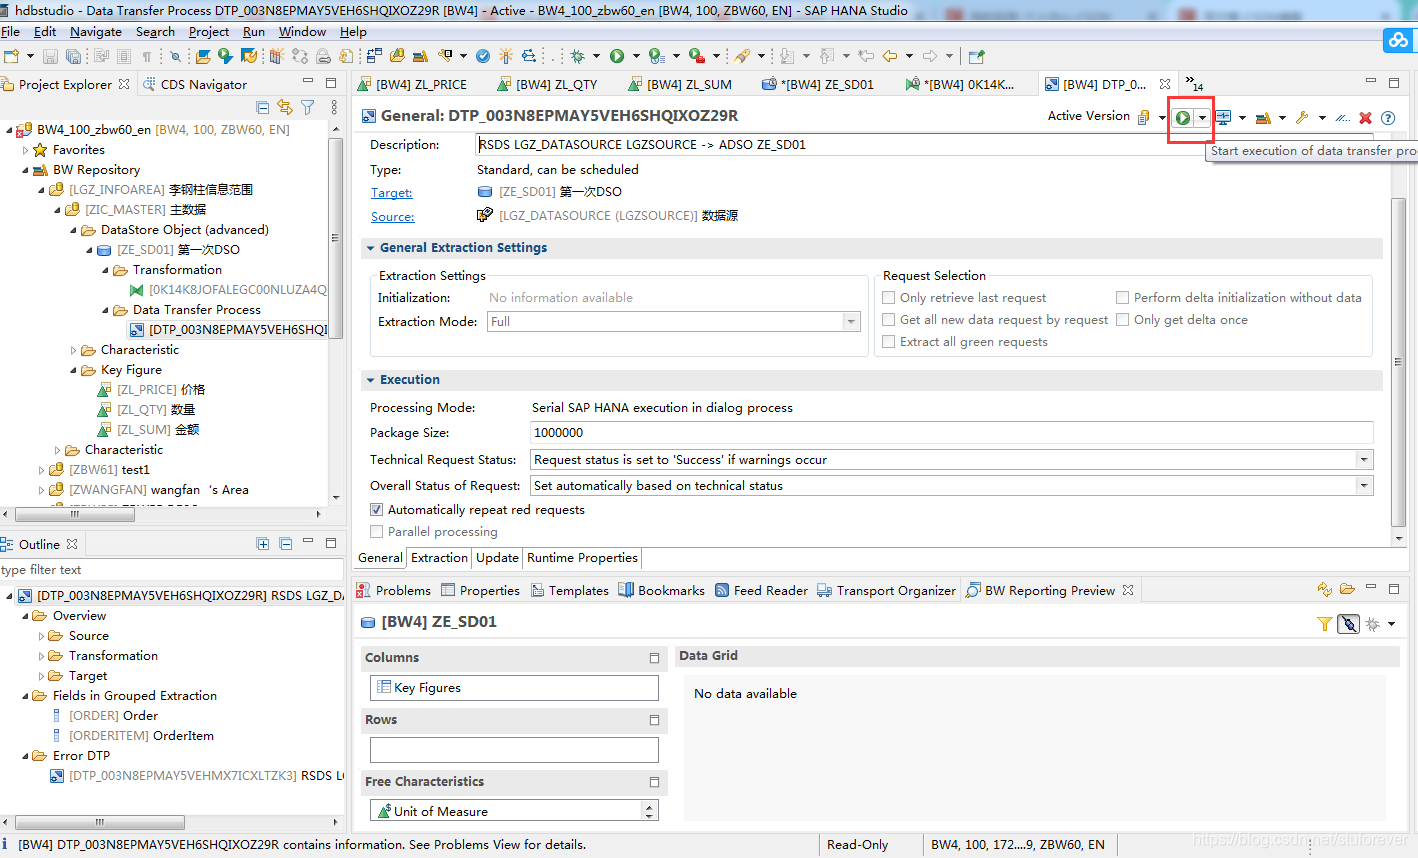Expand the Favorites tree node
The height and width of the screenshot is (858, 1418).
(x=26, y=150)
